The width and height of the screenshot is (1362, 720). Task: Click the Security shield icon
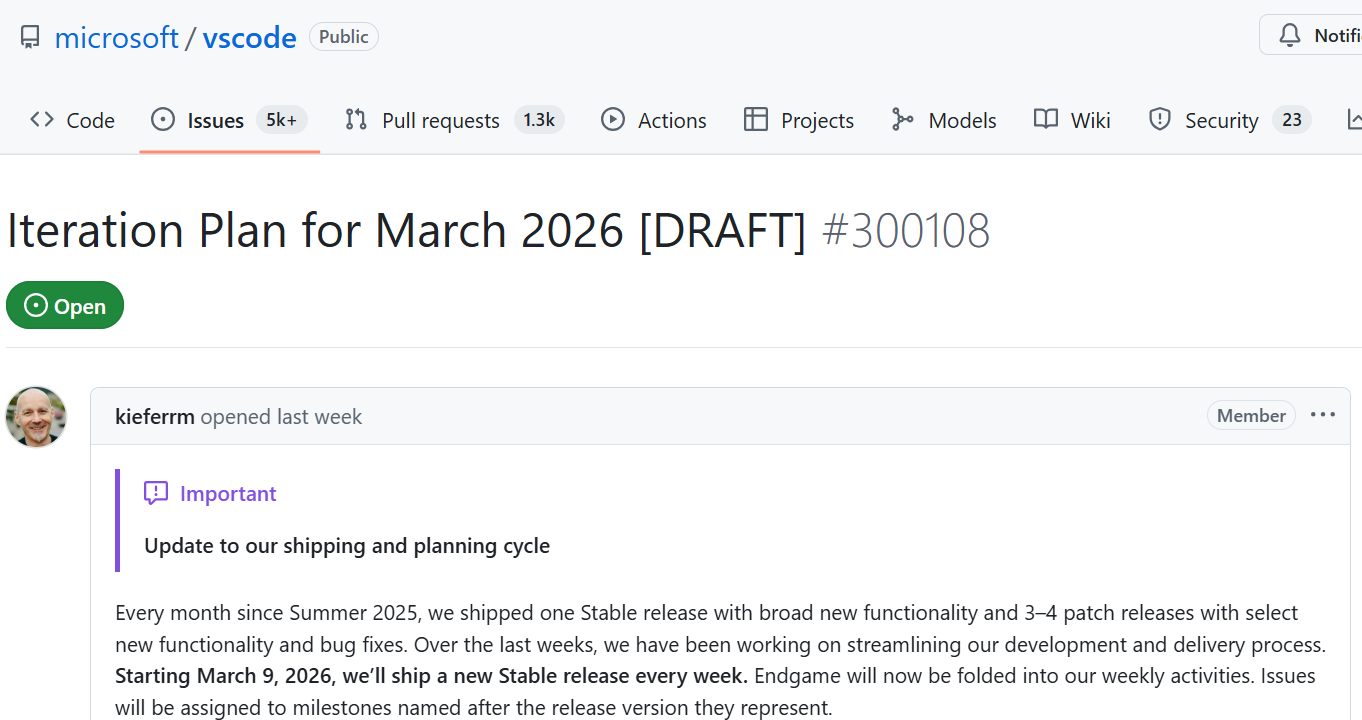(x=1160, y=120)
